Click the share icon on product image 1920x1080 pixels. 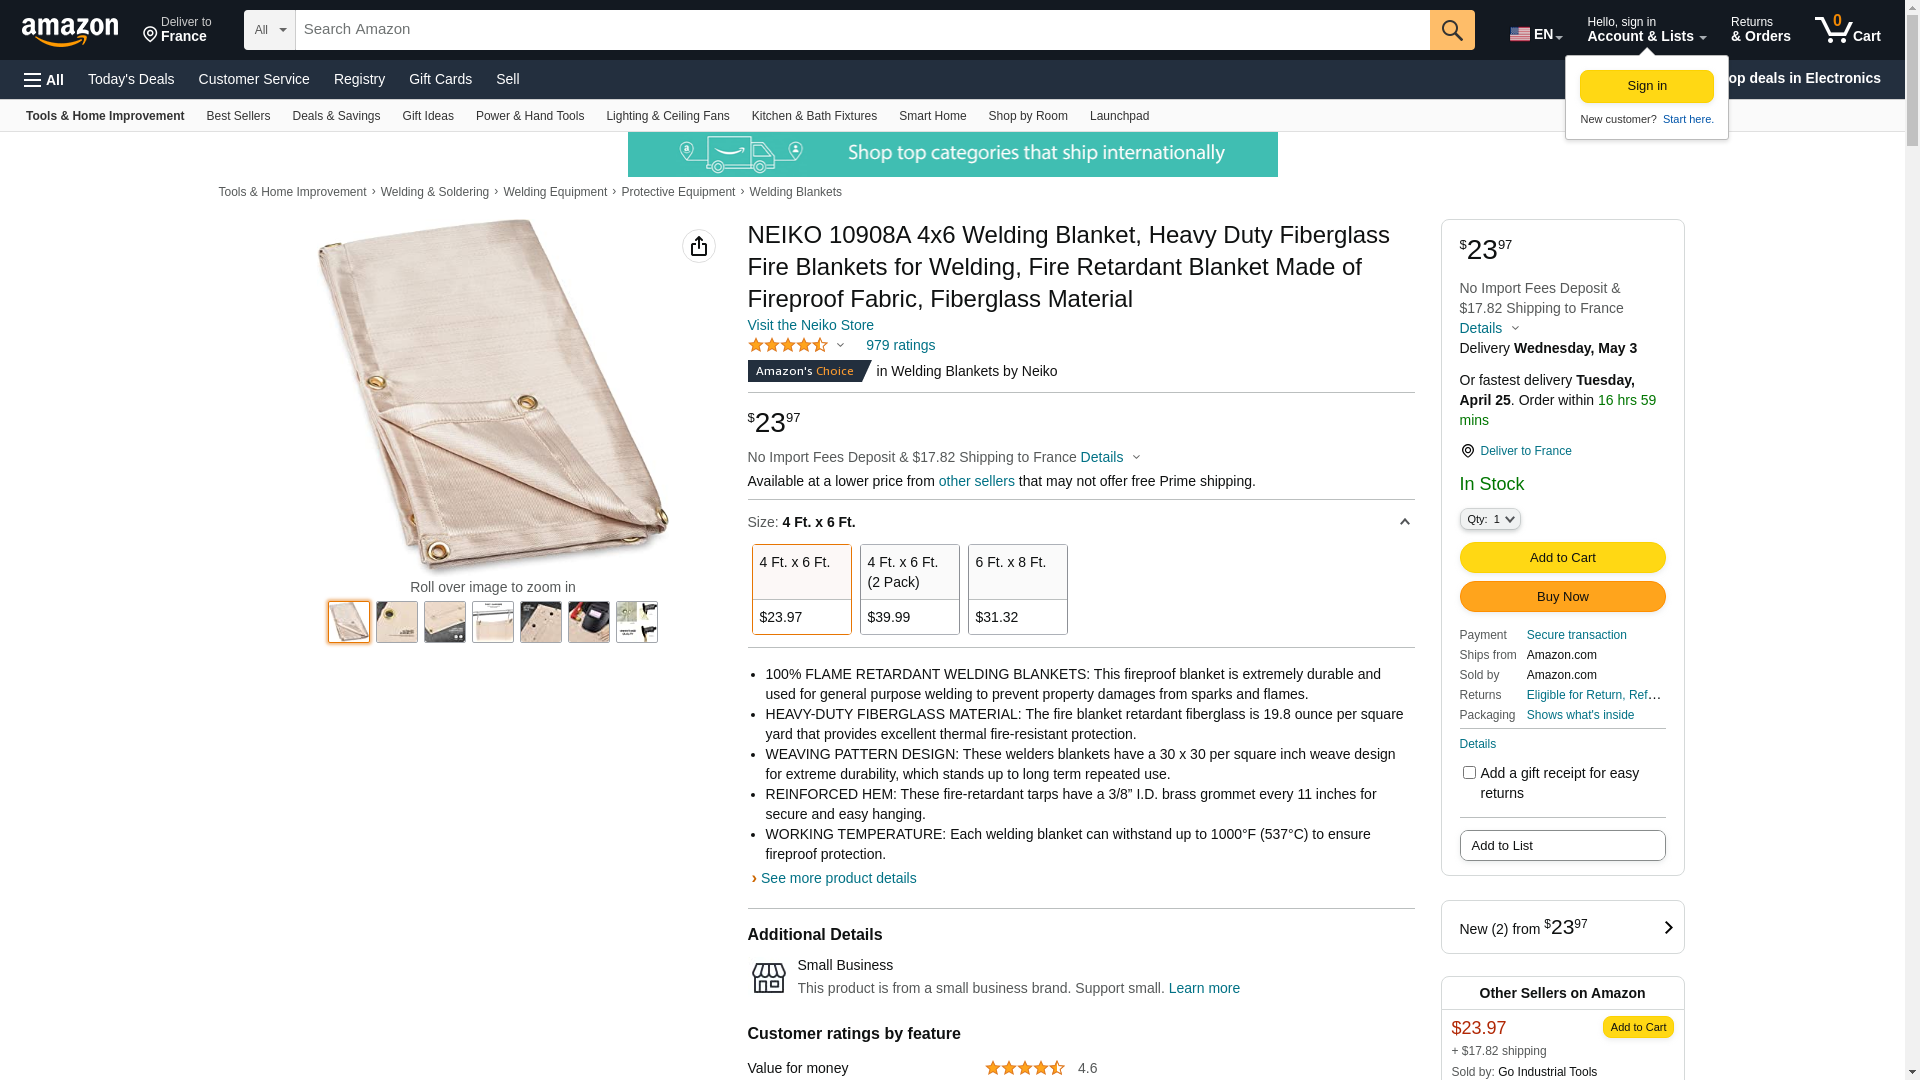pos(699,246)
